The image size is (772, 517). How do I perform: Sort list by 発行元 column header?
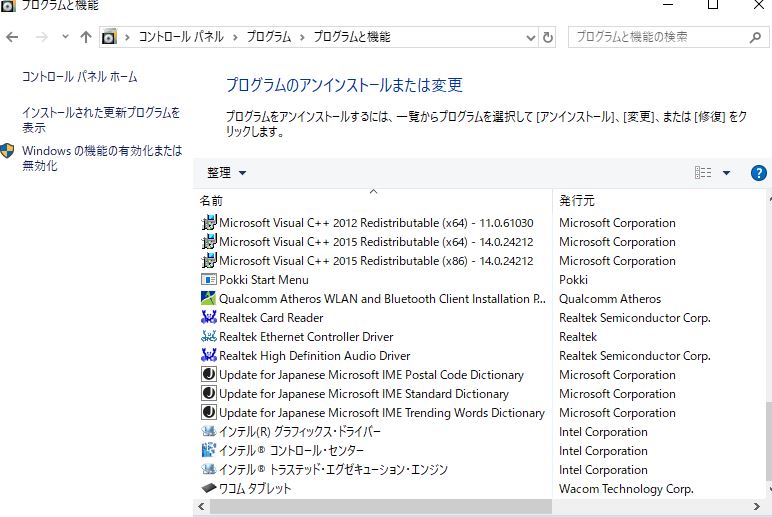click(578, 200)
